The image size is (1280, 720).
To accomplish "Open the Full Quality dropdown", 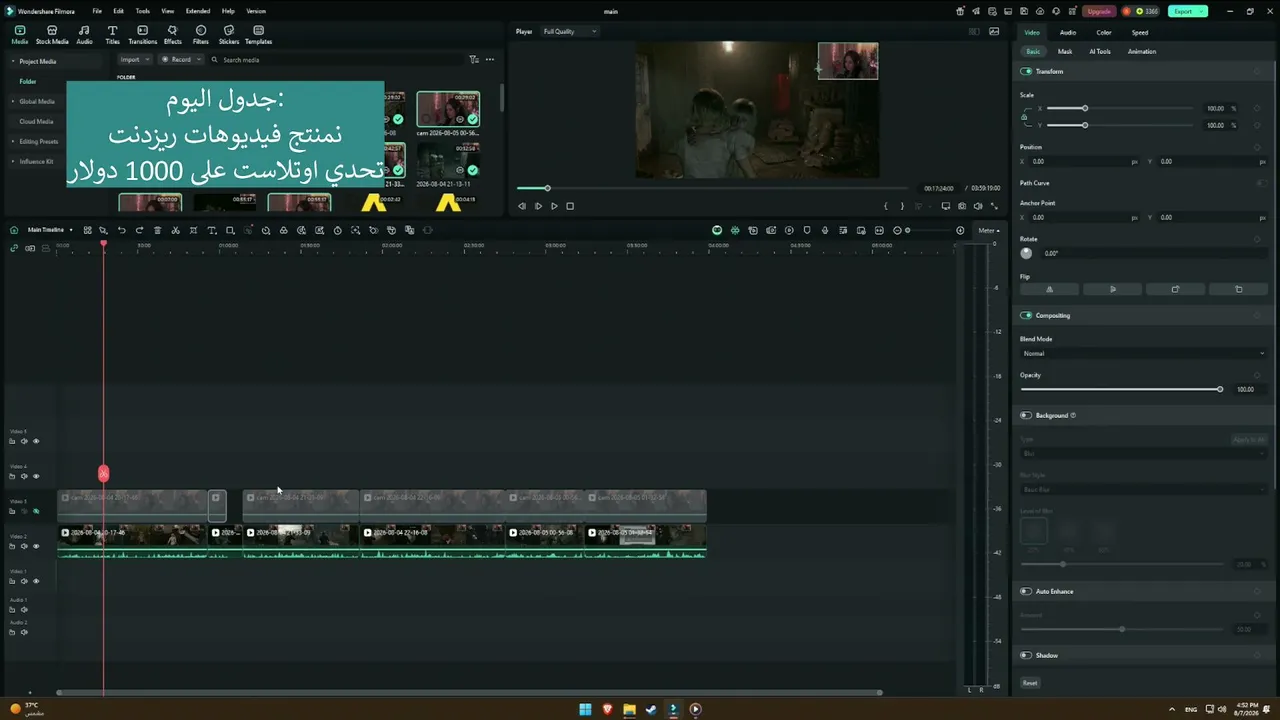I will point(569,32).
